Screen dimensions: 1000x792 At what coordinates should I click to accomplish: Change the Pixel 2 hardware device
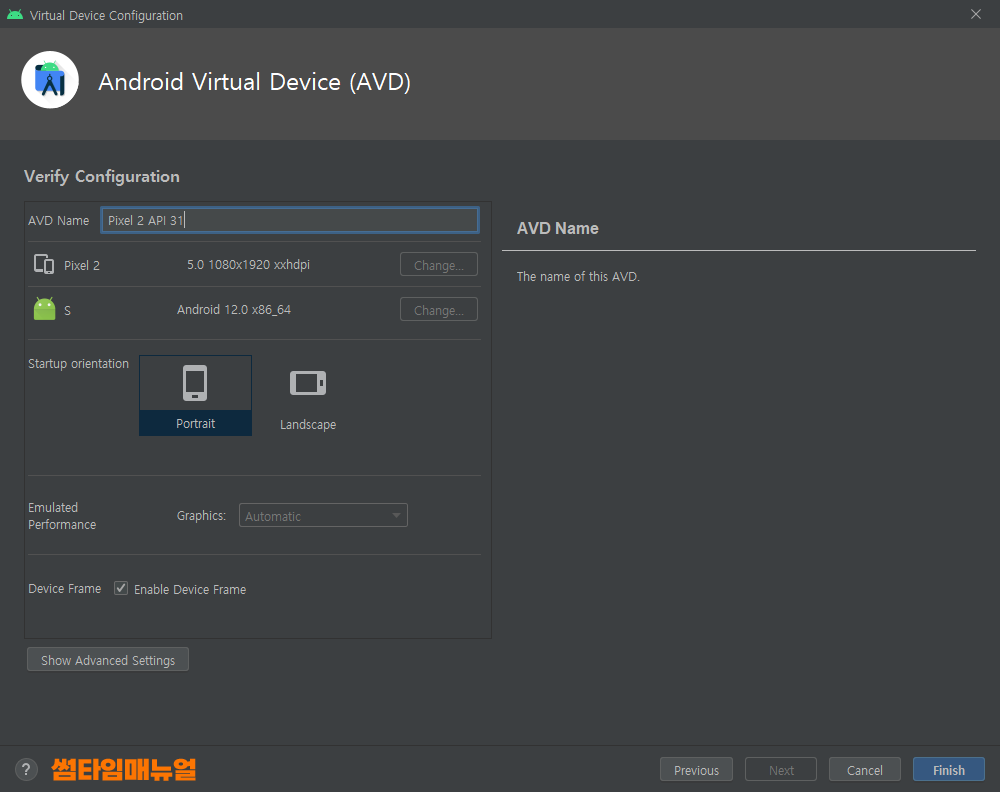coord(439,265)
